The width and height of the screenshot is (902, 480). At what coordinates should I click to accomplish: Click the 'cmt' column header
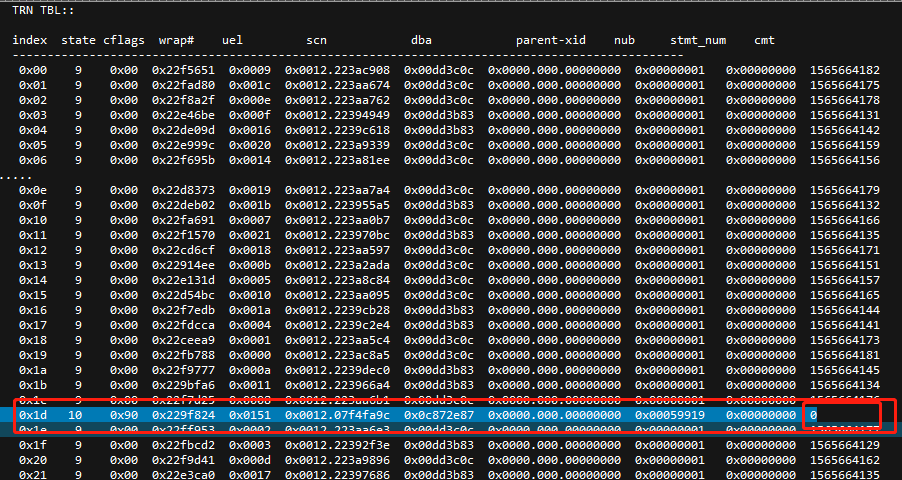pyautogui.click(x=765, y=40)
